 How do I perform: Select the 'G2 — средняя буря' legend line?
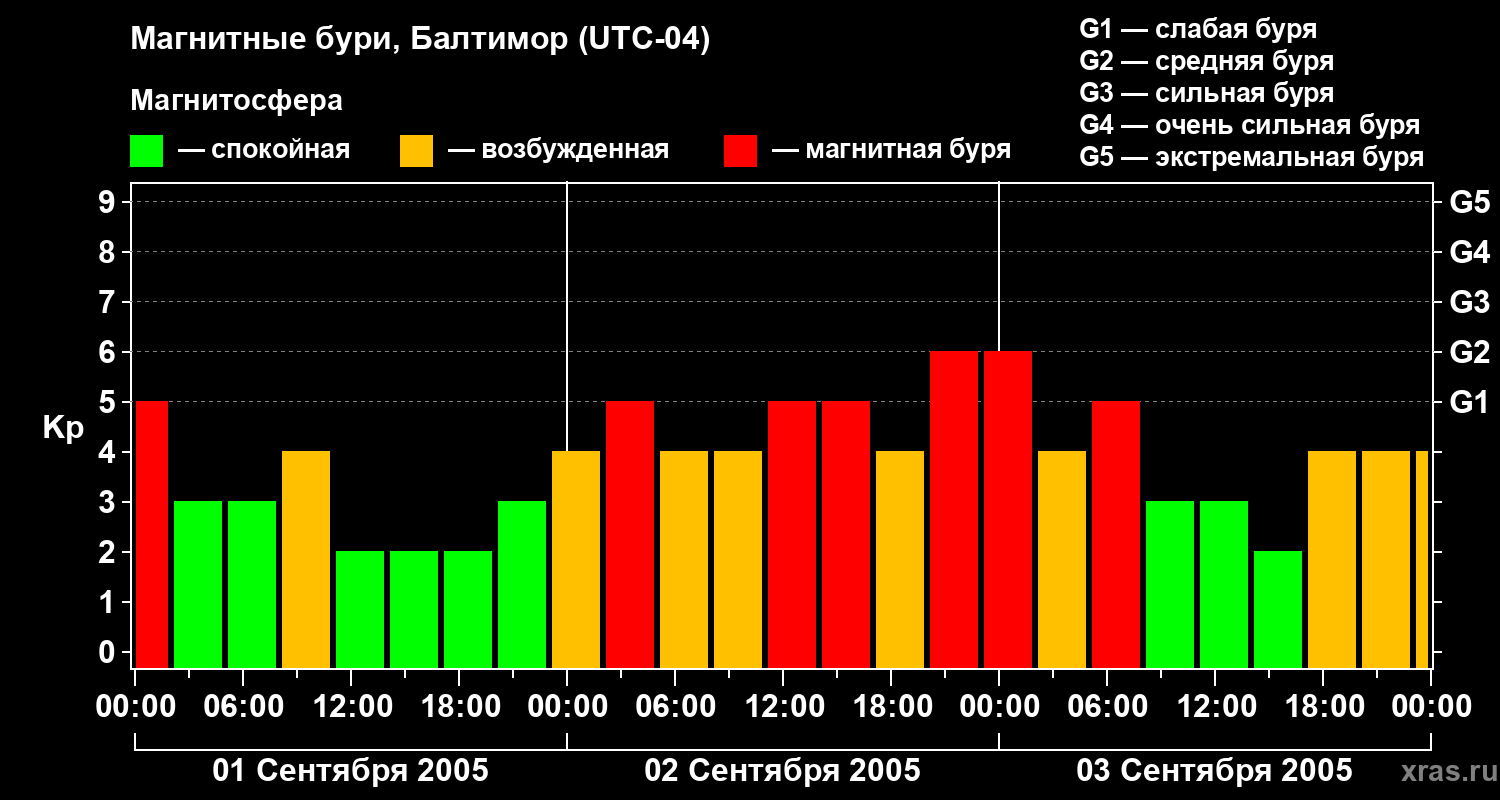[x=1206, y=61]
